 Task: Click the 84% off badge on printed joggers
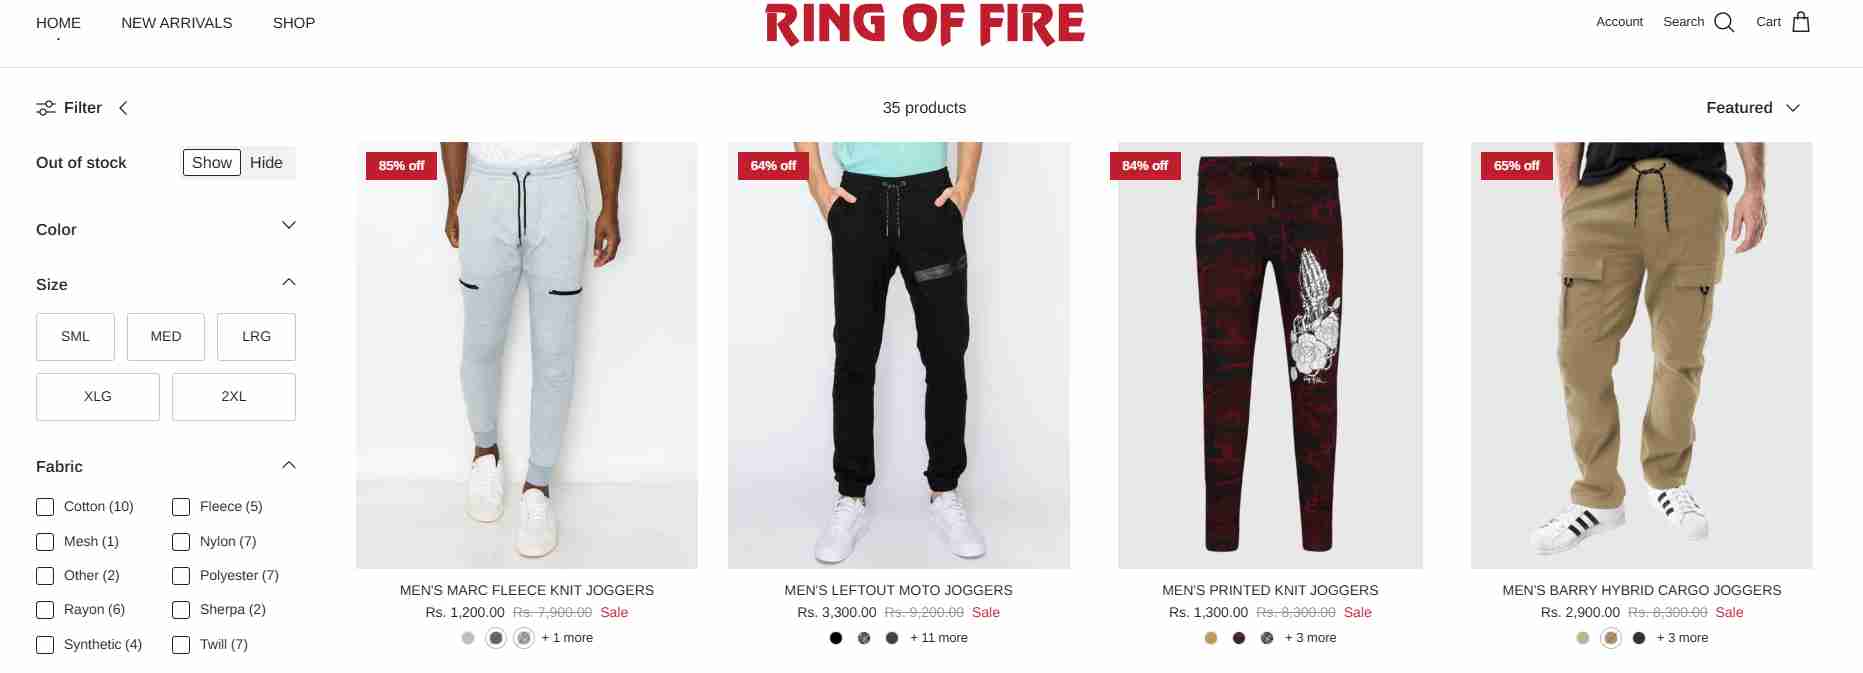point(1145,166)
